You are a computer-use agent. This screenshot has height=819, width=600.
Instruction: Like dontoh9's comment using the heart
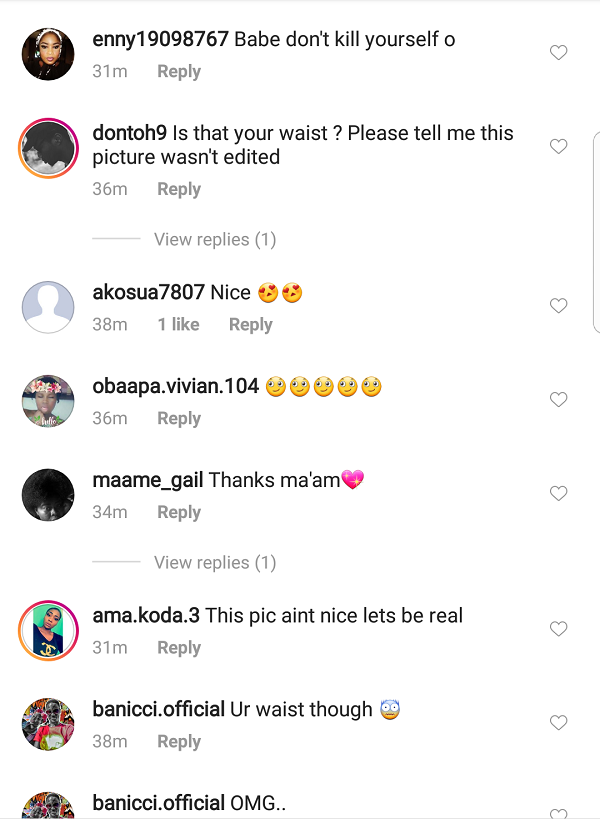pos(558,146)
